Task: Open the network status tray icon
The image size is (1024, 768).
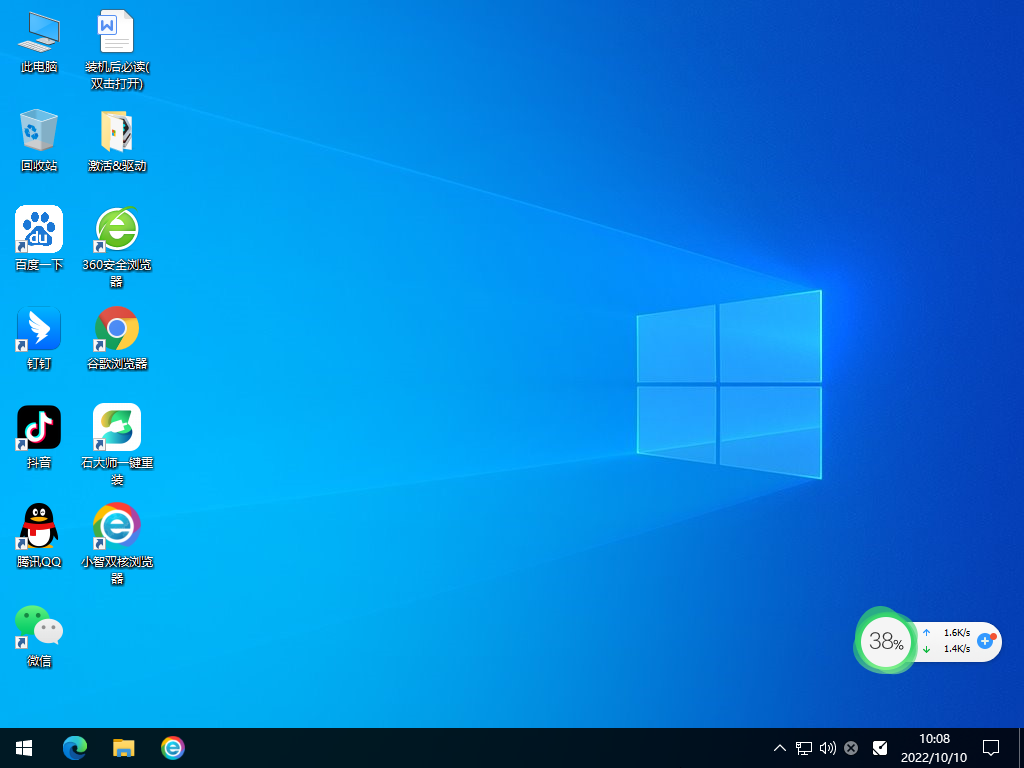Action: [802, 747]
